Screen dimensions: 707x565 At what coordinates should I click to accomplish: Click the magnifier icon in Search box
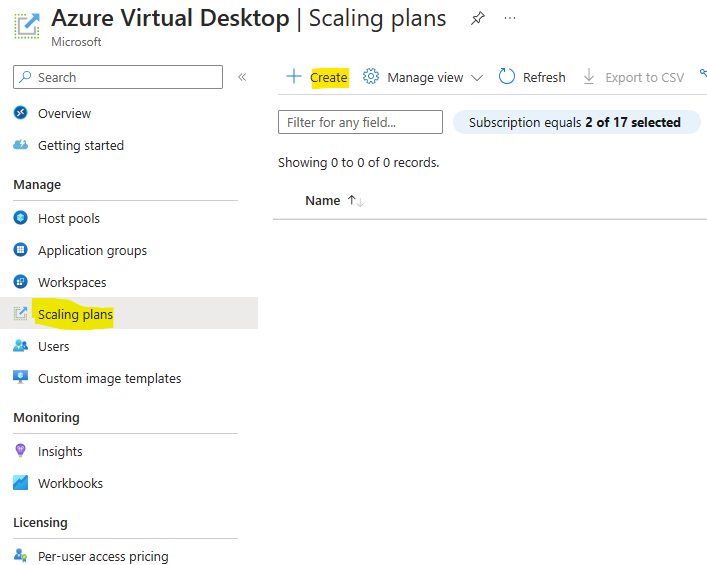pyautogui.click(x=26, y=77)
